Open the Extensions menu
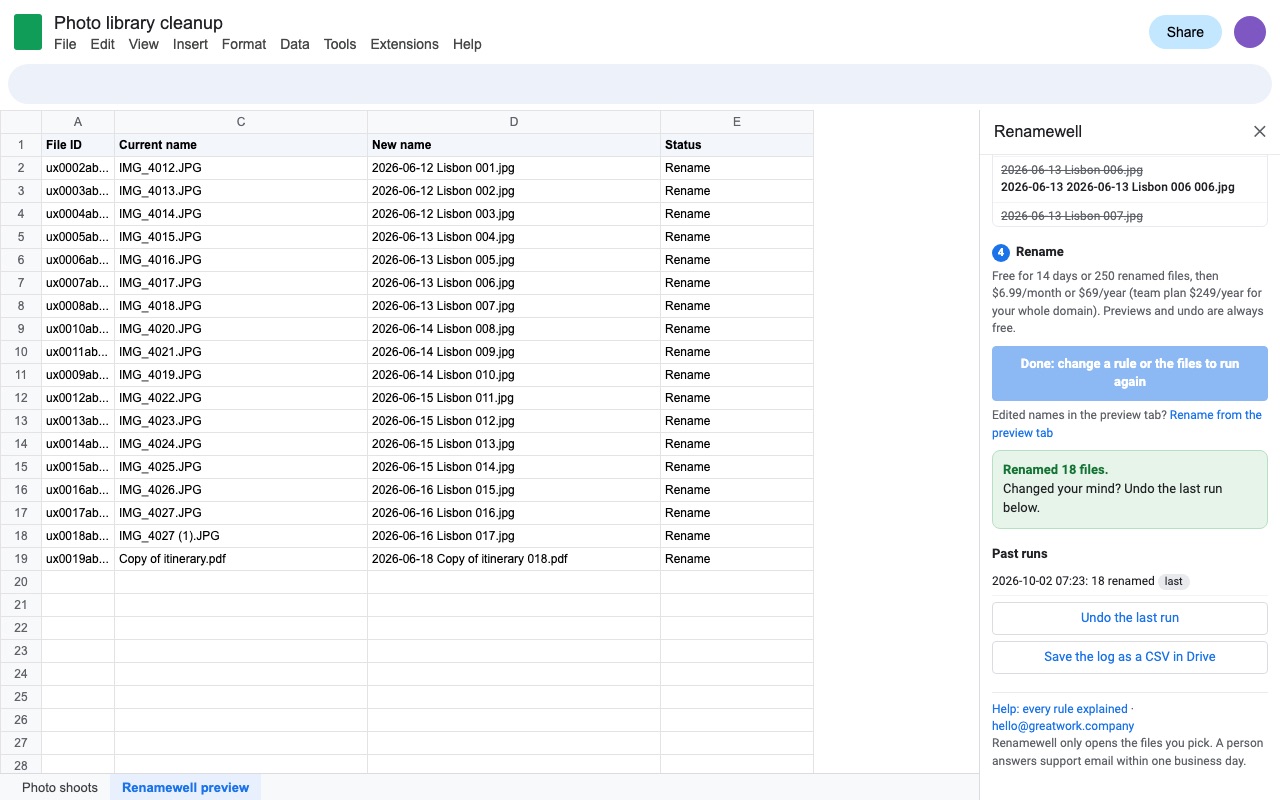Image resolution: width=1280 pixels, height=800 pixels. (x=404, y=44)
